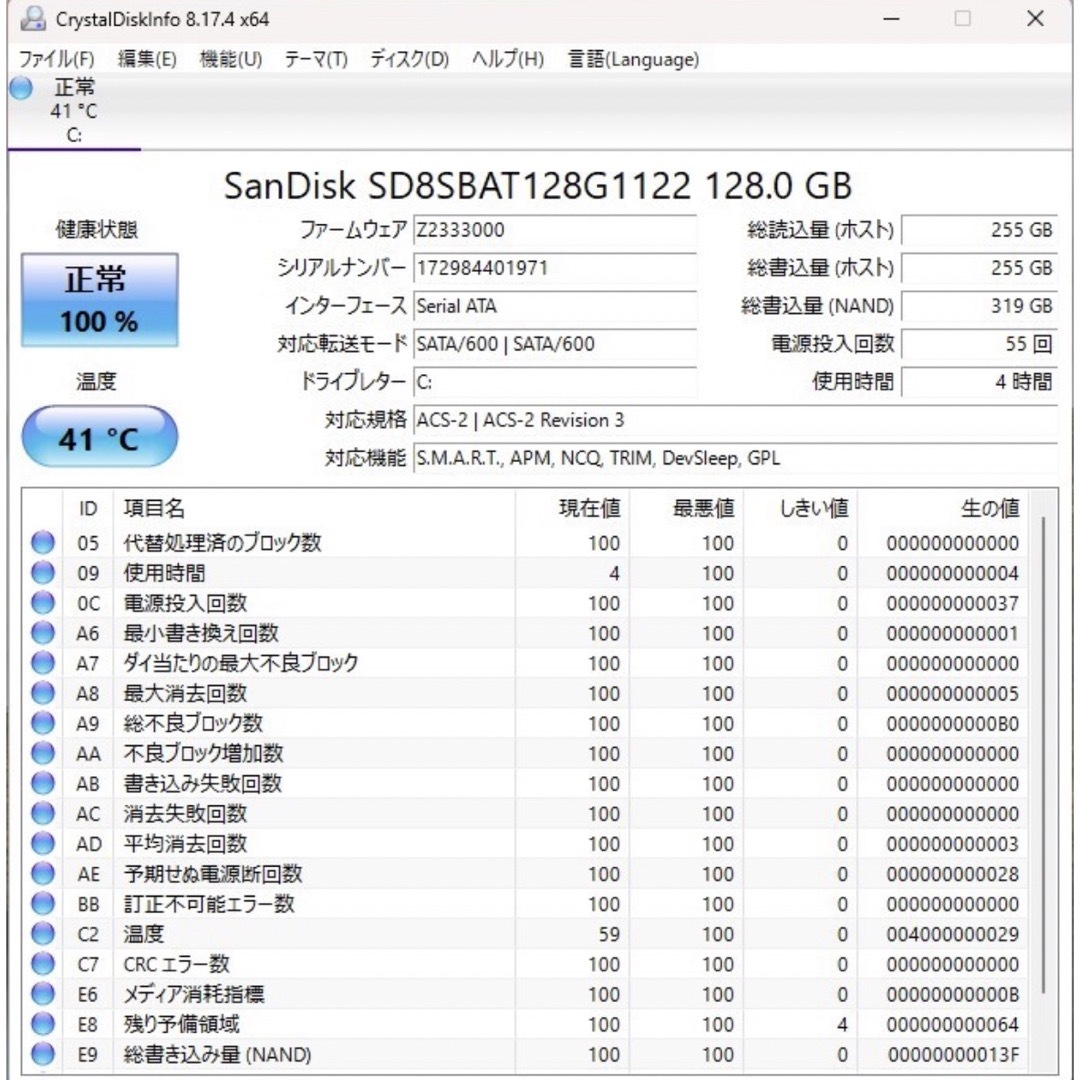Viewport: 1080px width, 1080px height.
Task: Click the transfer mode field SATA/600 | SATA/600
Action: 555,344
